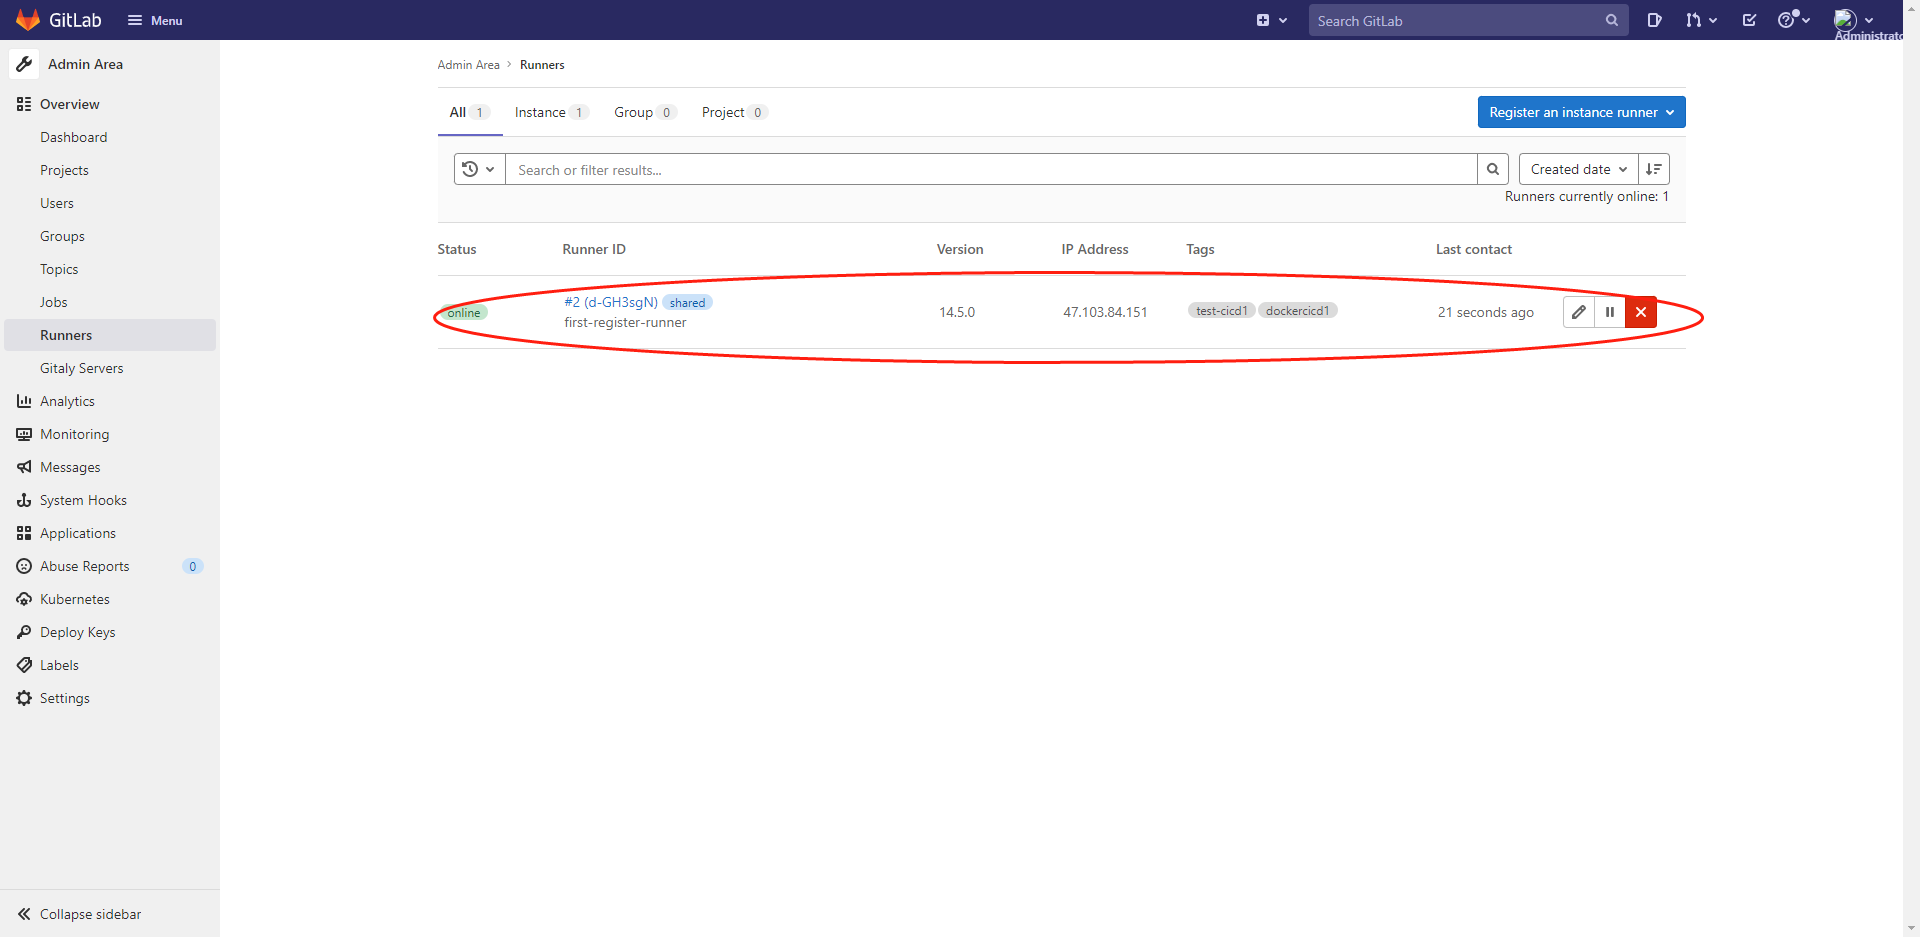Open the Help question mark menu
The height and width of the screenshot is (937, 1920).
click(1794, 20)
